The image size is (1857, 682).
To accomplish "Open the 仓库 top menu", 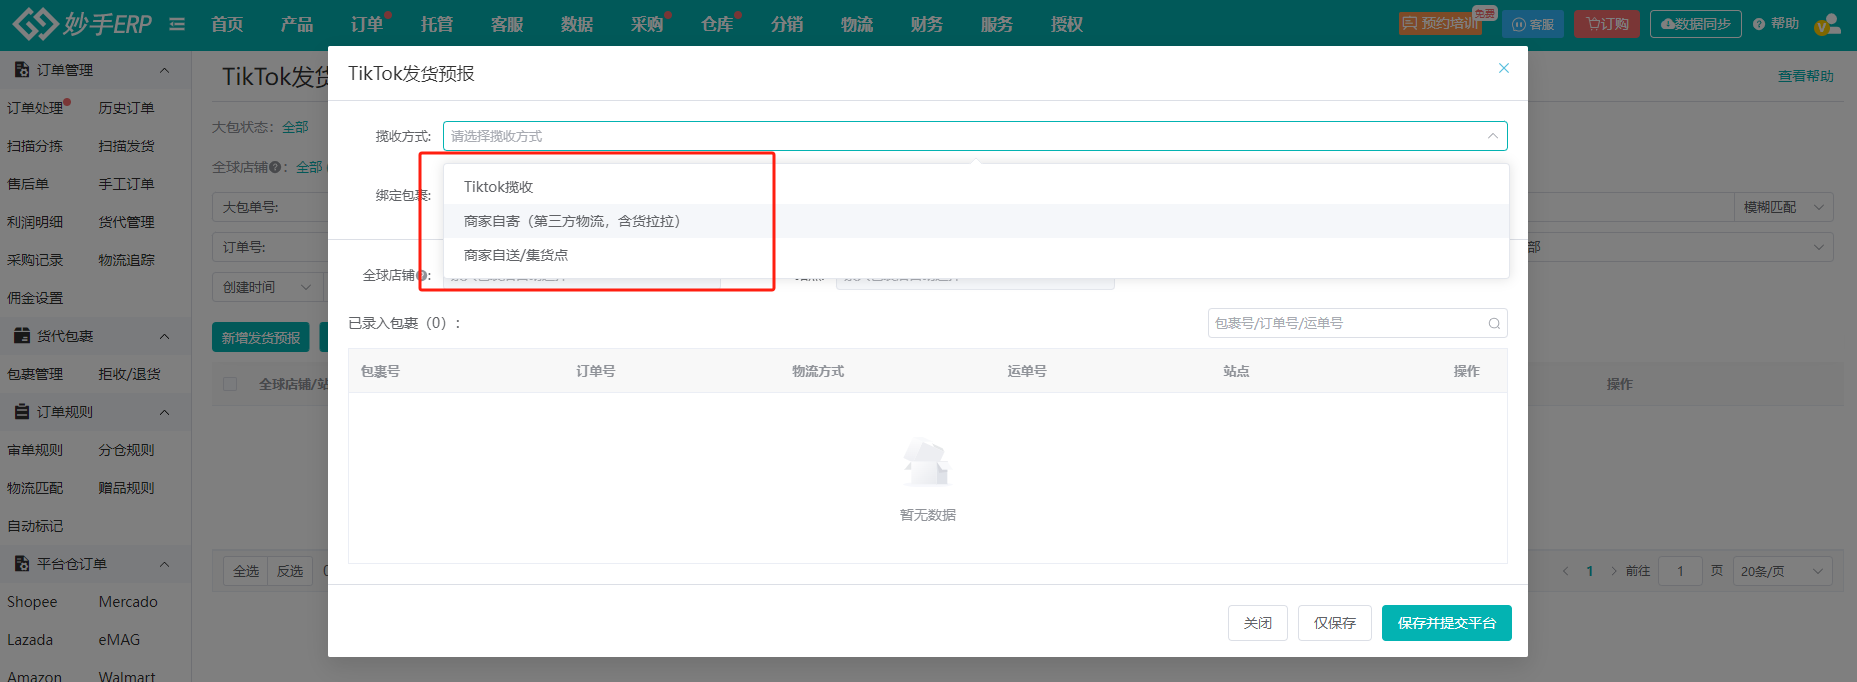I will [716, 24].
